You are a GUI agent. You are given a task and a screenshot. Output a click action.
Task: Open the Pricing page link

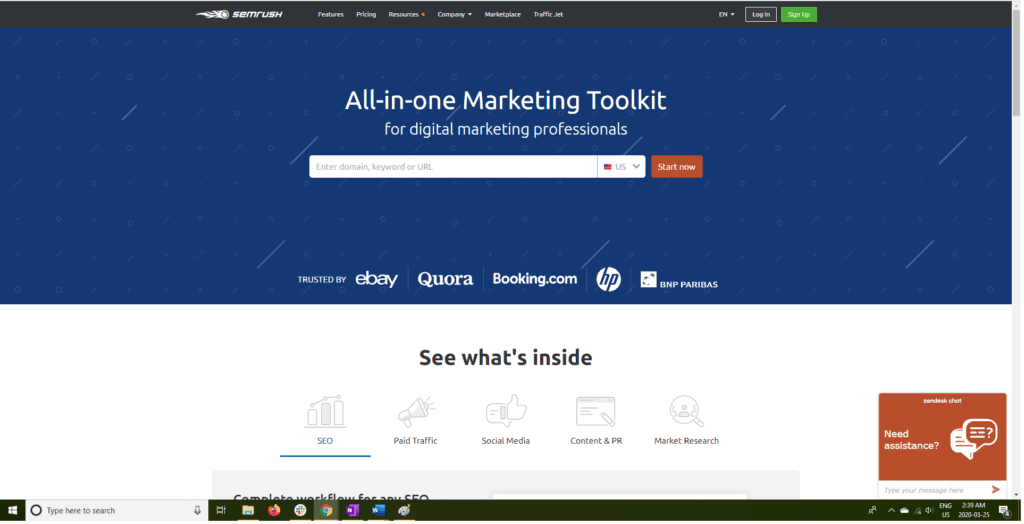coord(366,14)
